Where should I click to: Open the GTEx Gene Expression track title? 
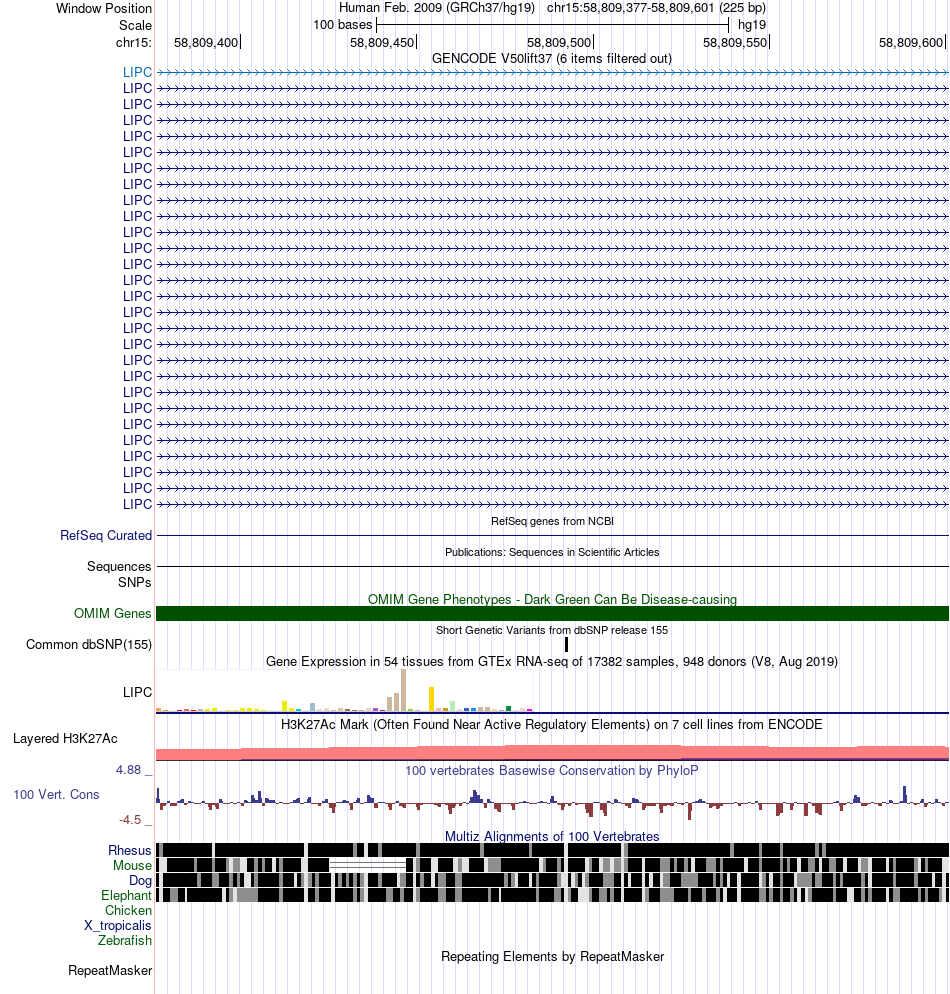[x=552, y=661]
